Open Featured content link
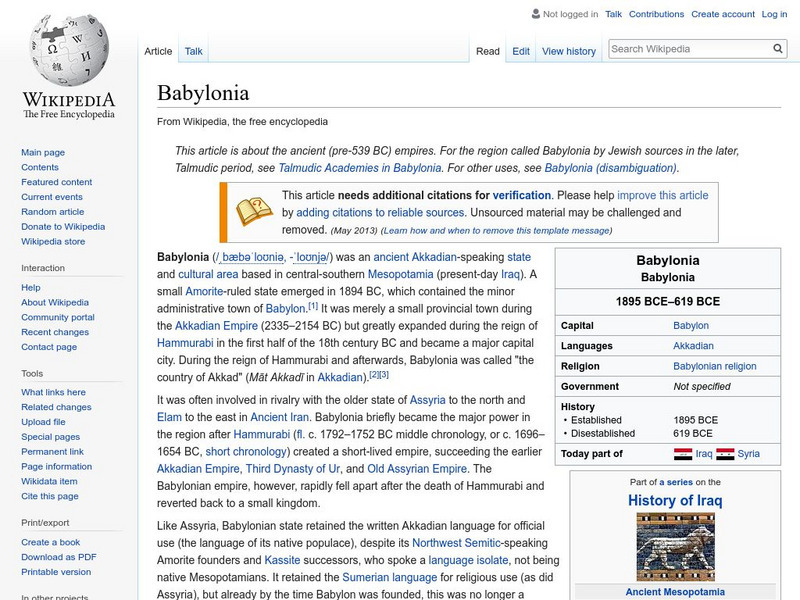The width and height of the screenshot is (800, 600). point(57,182)
